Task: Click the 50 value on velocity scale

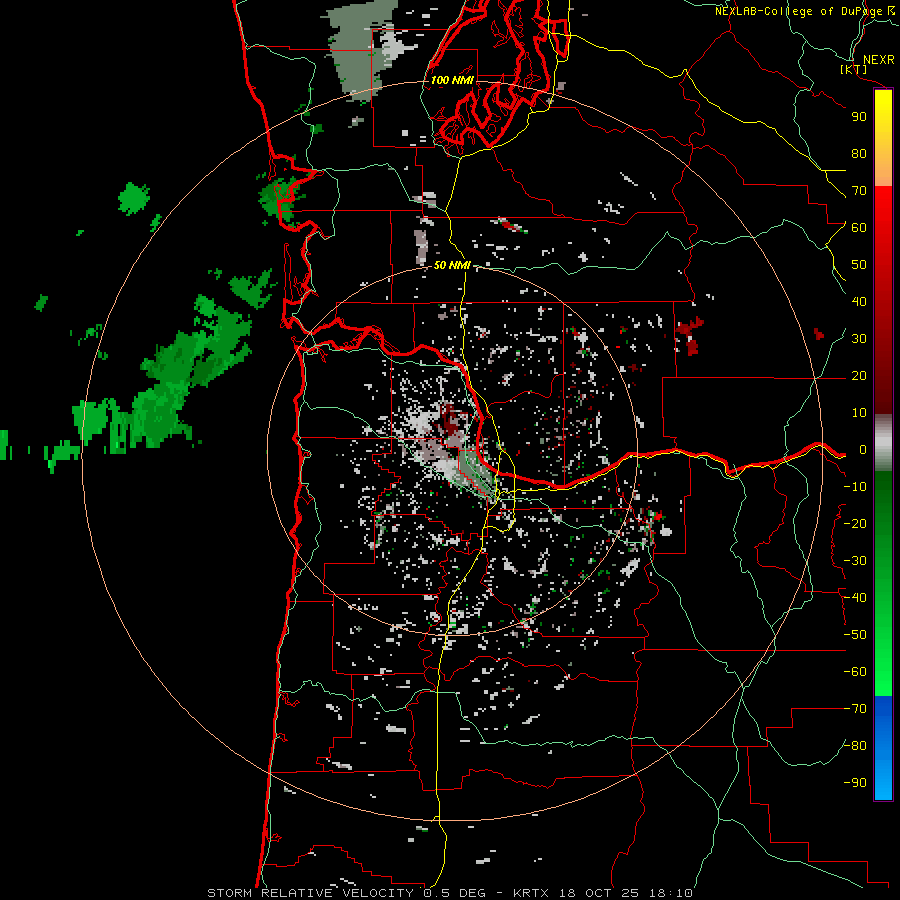Action: [x=859, y=265]
